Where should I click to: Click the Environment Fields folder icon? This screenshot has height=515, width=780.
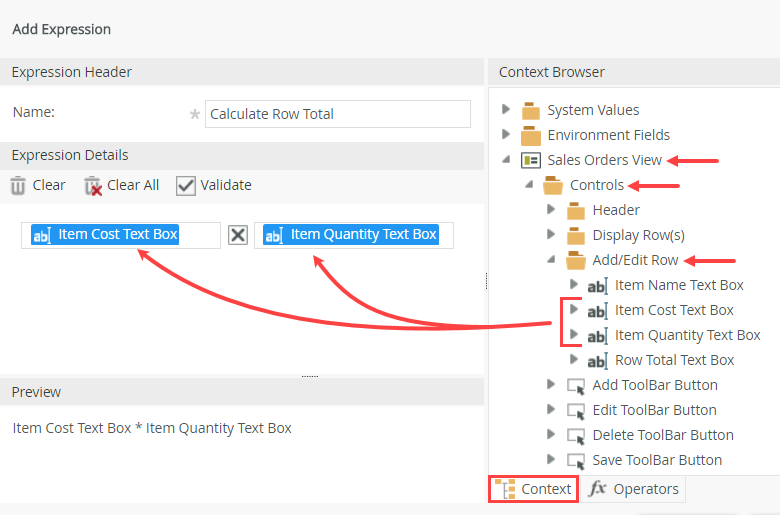pyautogui.click(x=531, y=135)
